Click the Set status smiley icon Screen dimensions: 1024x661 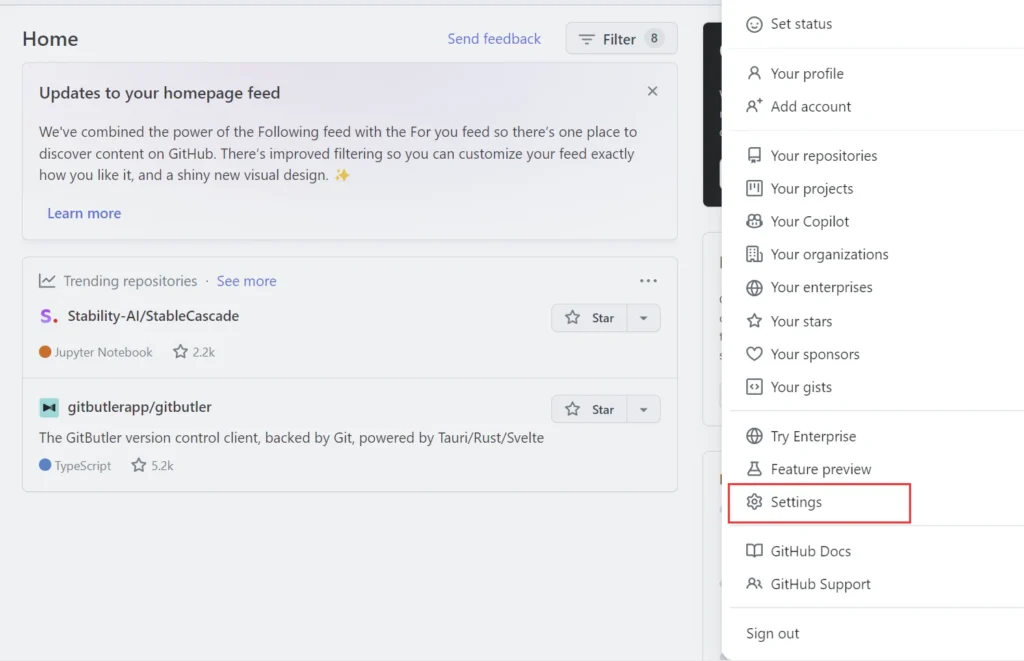coord(754,24)
